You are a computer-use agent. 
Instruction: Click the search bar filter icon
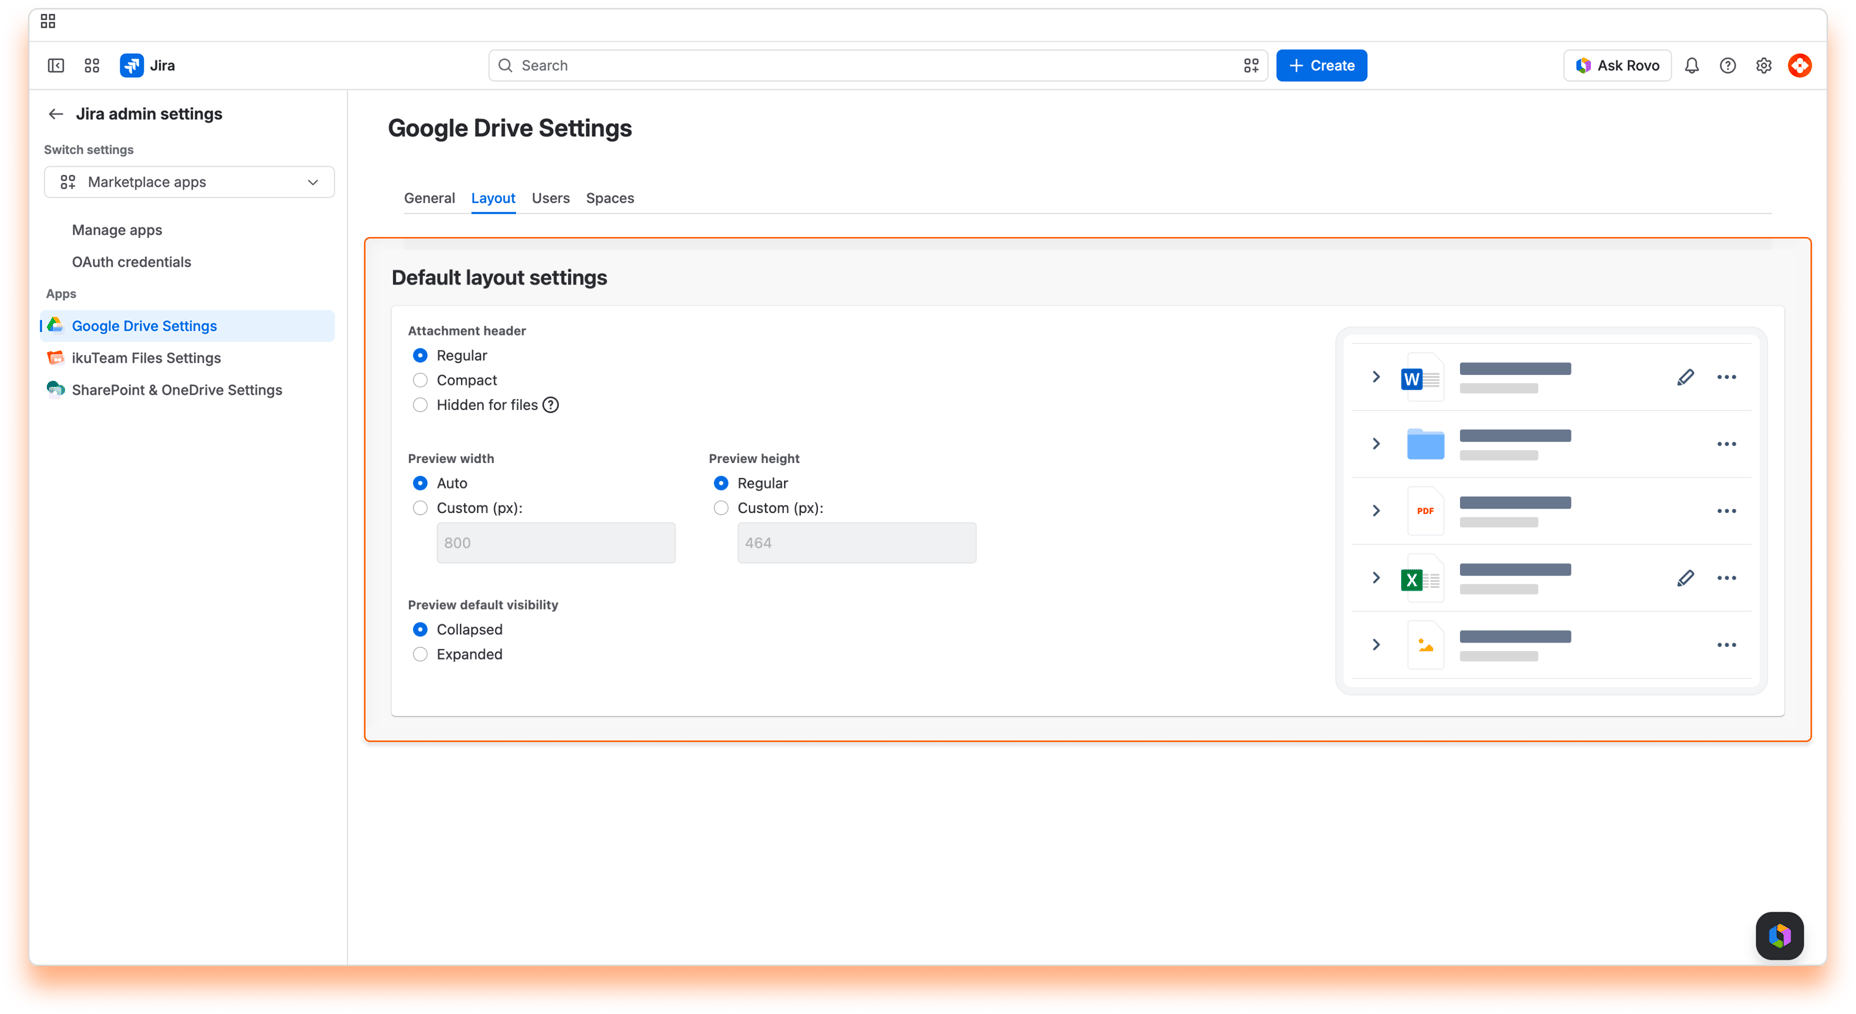coord(1251,66)
